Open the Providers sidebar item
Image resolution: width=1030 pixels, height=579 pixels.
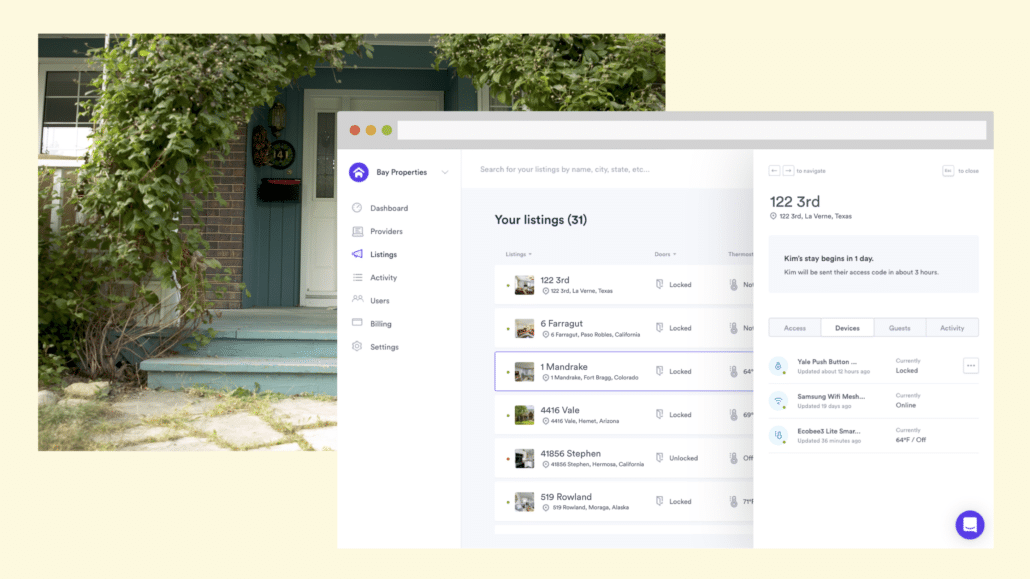(x=386, y=231)
